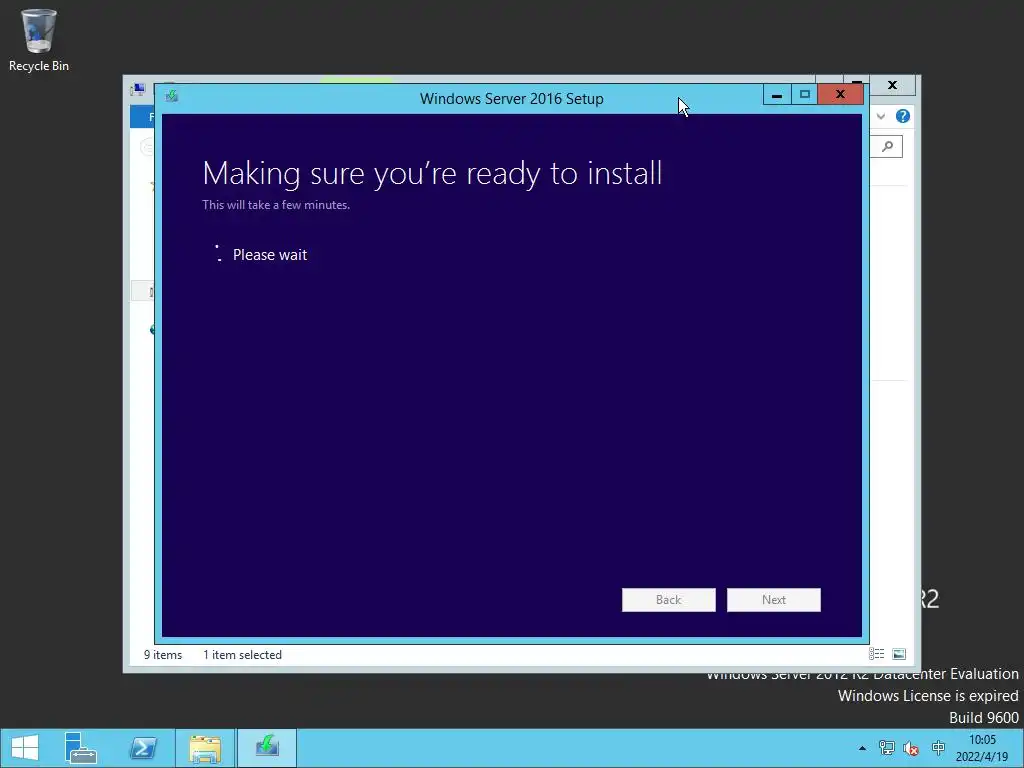
Task: Minimize the Windows Server 2016 Setup window
Action: click(776, 95)
